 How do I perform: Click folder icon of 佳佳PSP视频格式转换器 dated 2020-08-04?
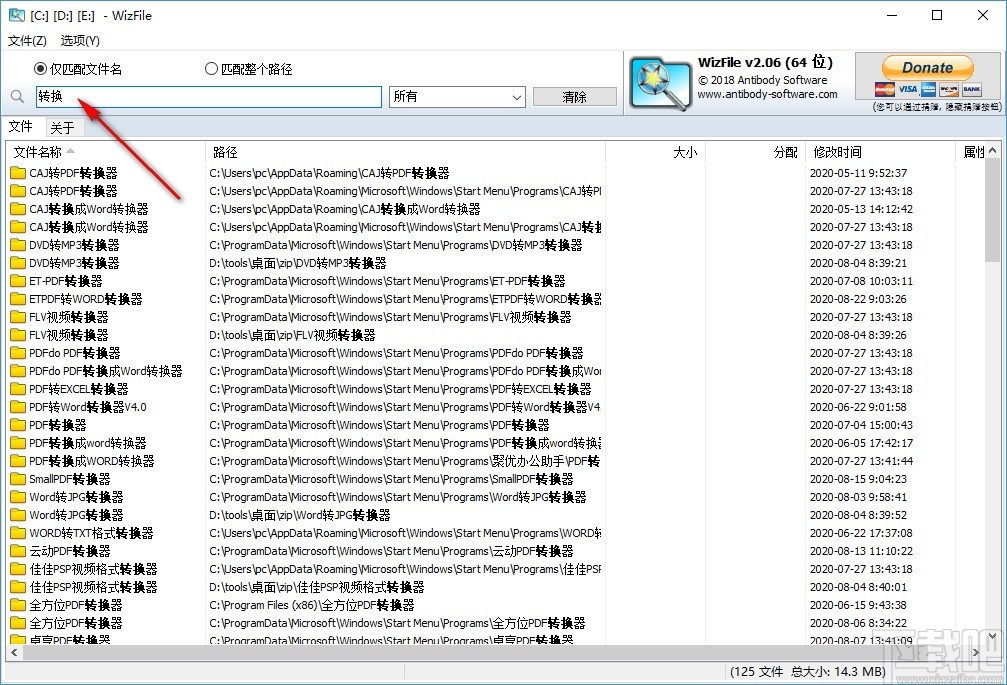[x=18, y=587]
